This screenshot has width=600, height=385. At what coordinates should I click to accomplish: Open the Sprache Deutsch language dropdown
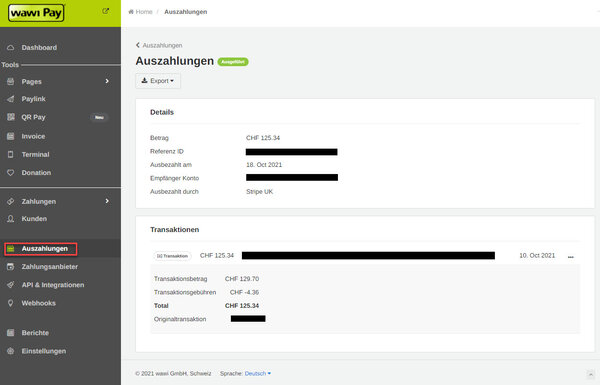258,374
